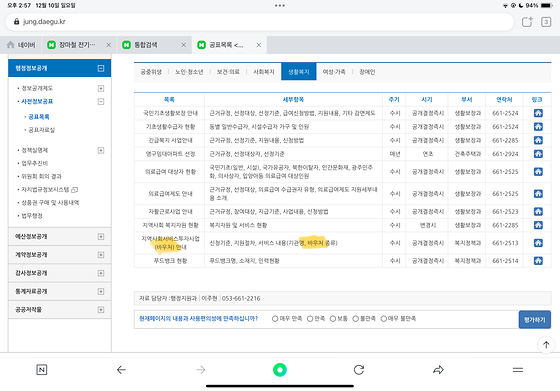Close the 통합검색 browser tab
560x391 pixels.
click(x=184, y=45)
